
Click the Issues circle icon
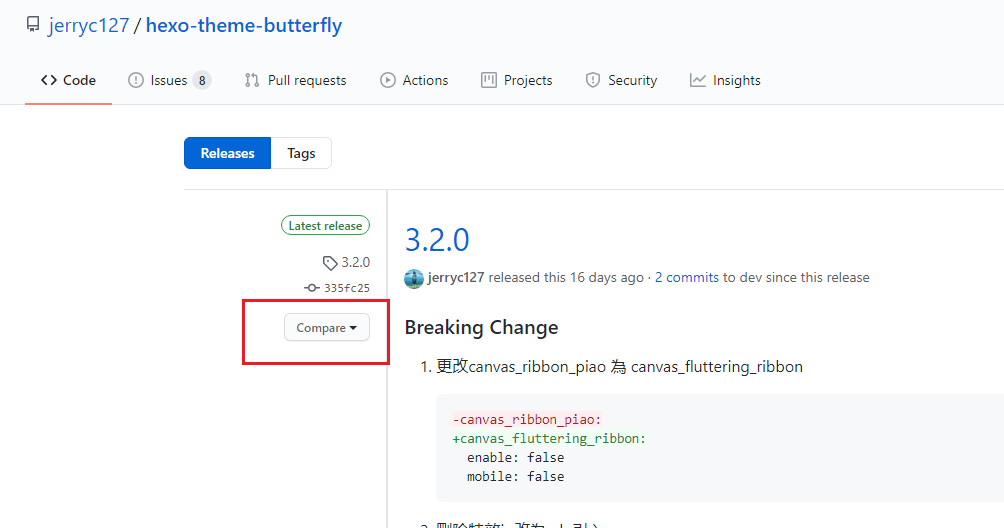[136, 80]
